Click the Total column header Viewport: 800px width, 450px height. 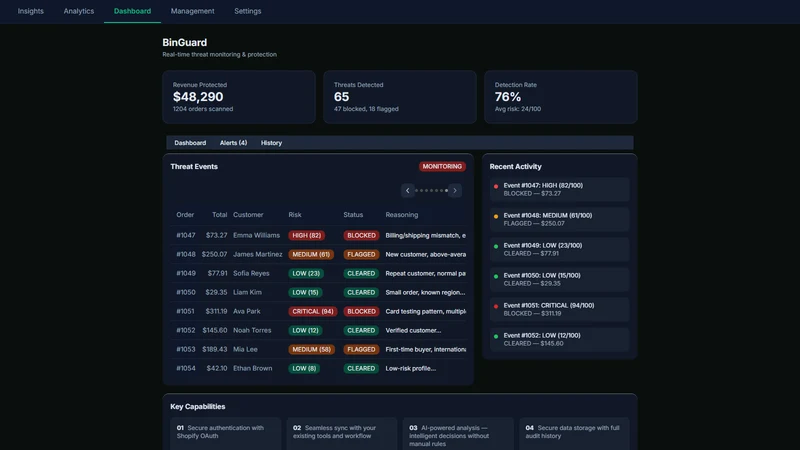[x=219, y=215]
